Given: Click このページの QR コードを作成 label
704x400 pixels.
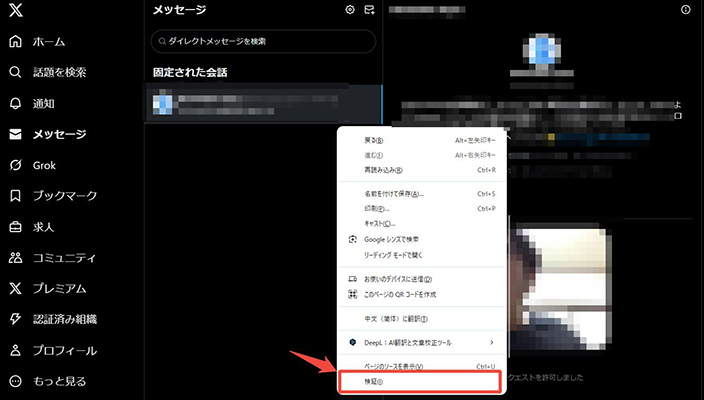Looking at the screenshot, I should point(400,295).
